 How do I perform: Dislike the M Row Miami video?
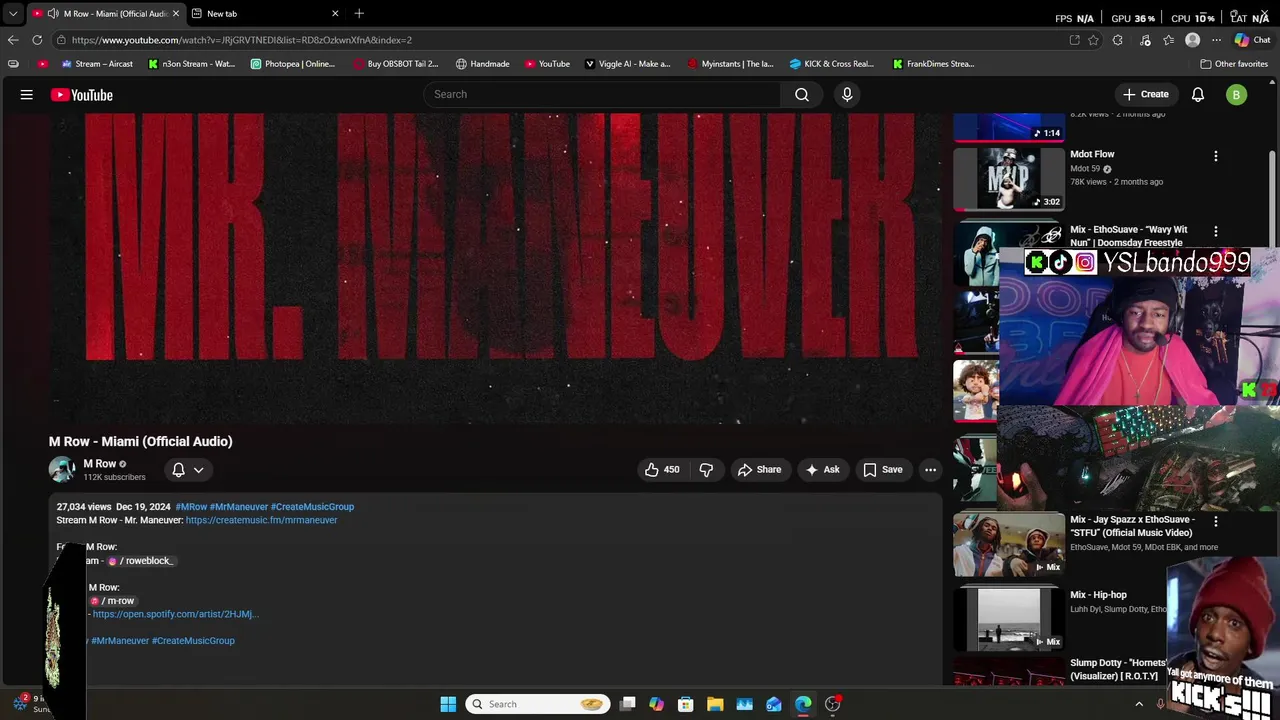pyautogui.click(x=706, y=470)
